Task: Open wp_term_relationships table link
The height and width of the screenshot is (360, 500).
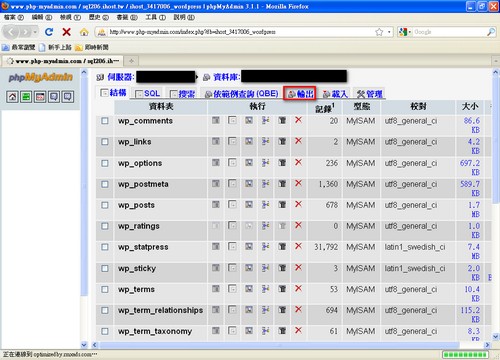Action: (160, 310)
